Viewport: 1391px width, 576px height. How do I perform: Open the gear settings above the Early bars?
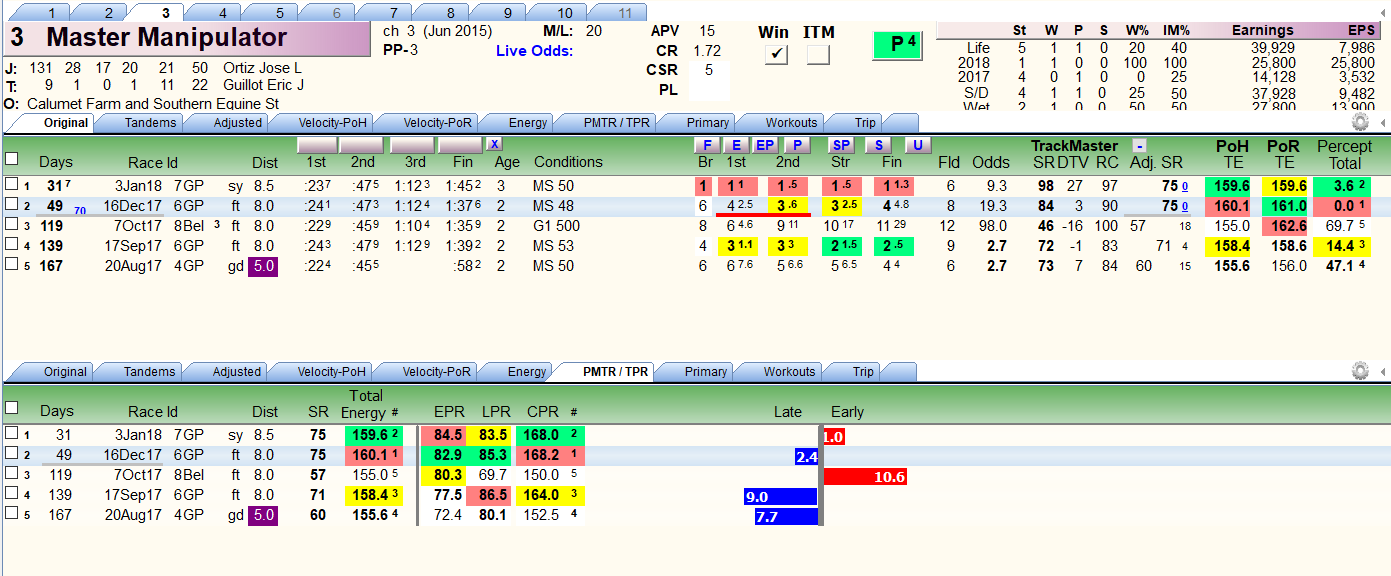[1360, 371]
